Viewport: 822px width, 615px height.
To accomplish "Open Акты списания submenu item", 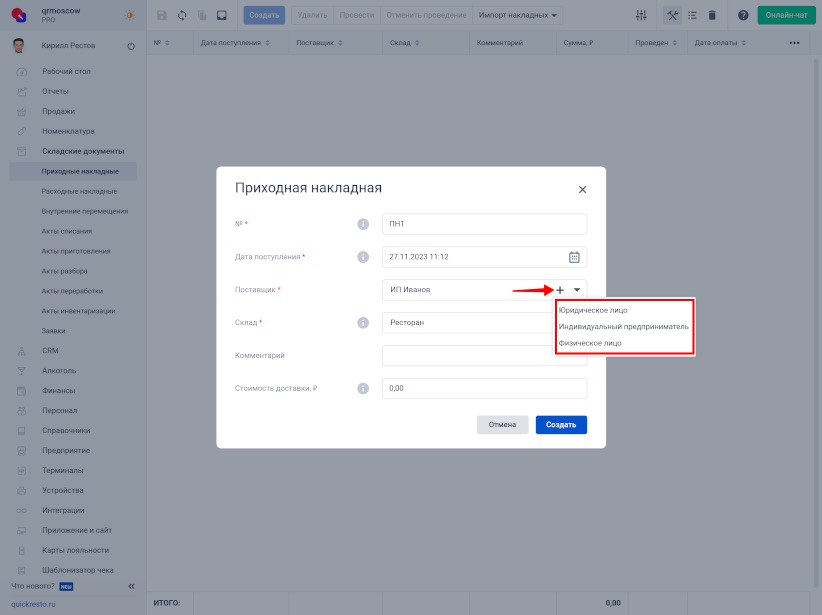I will pos(67,231).
